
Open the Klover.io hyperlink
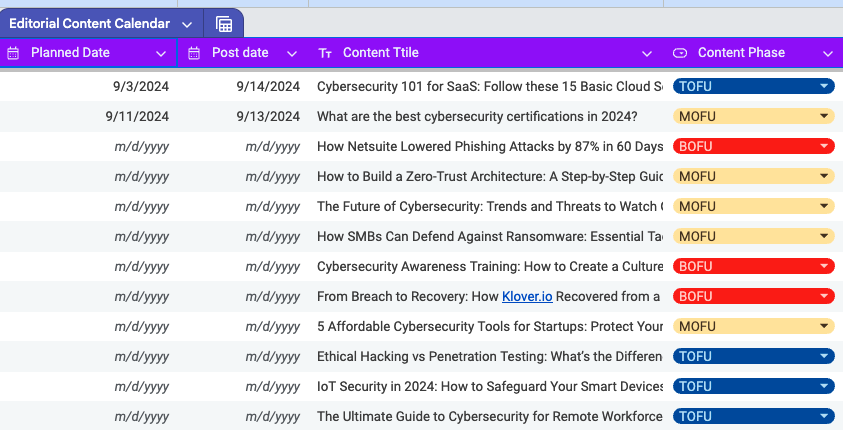(x=527, y=297)
